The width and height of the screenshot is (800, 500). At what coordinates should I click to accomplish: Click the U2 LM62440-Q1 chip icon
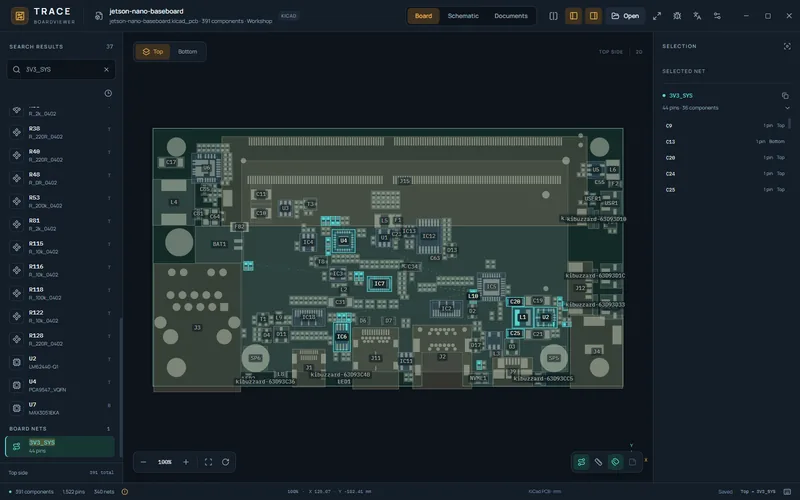17,362
